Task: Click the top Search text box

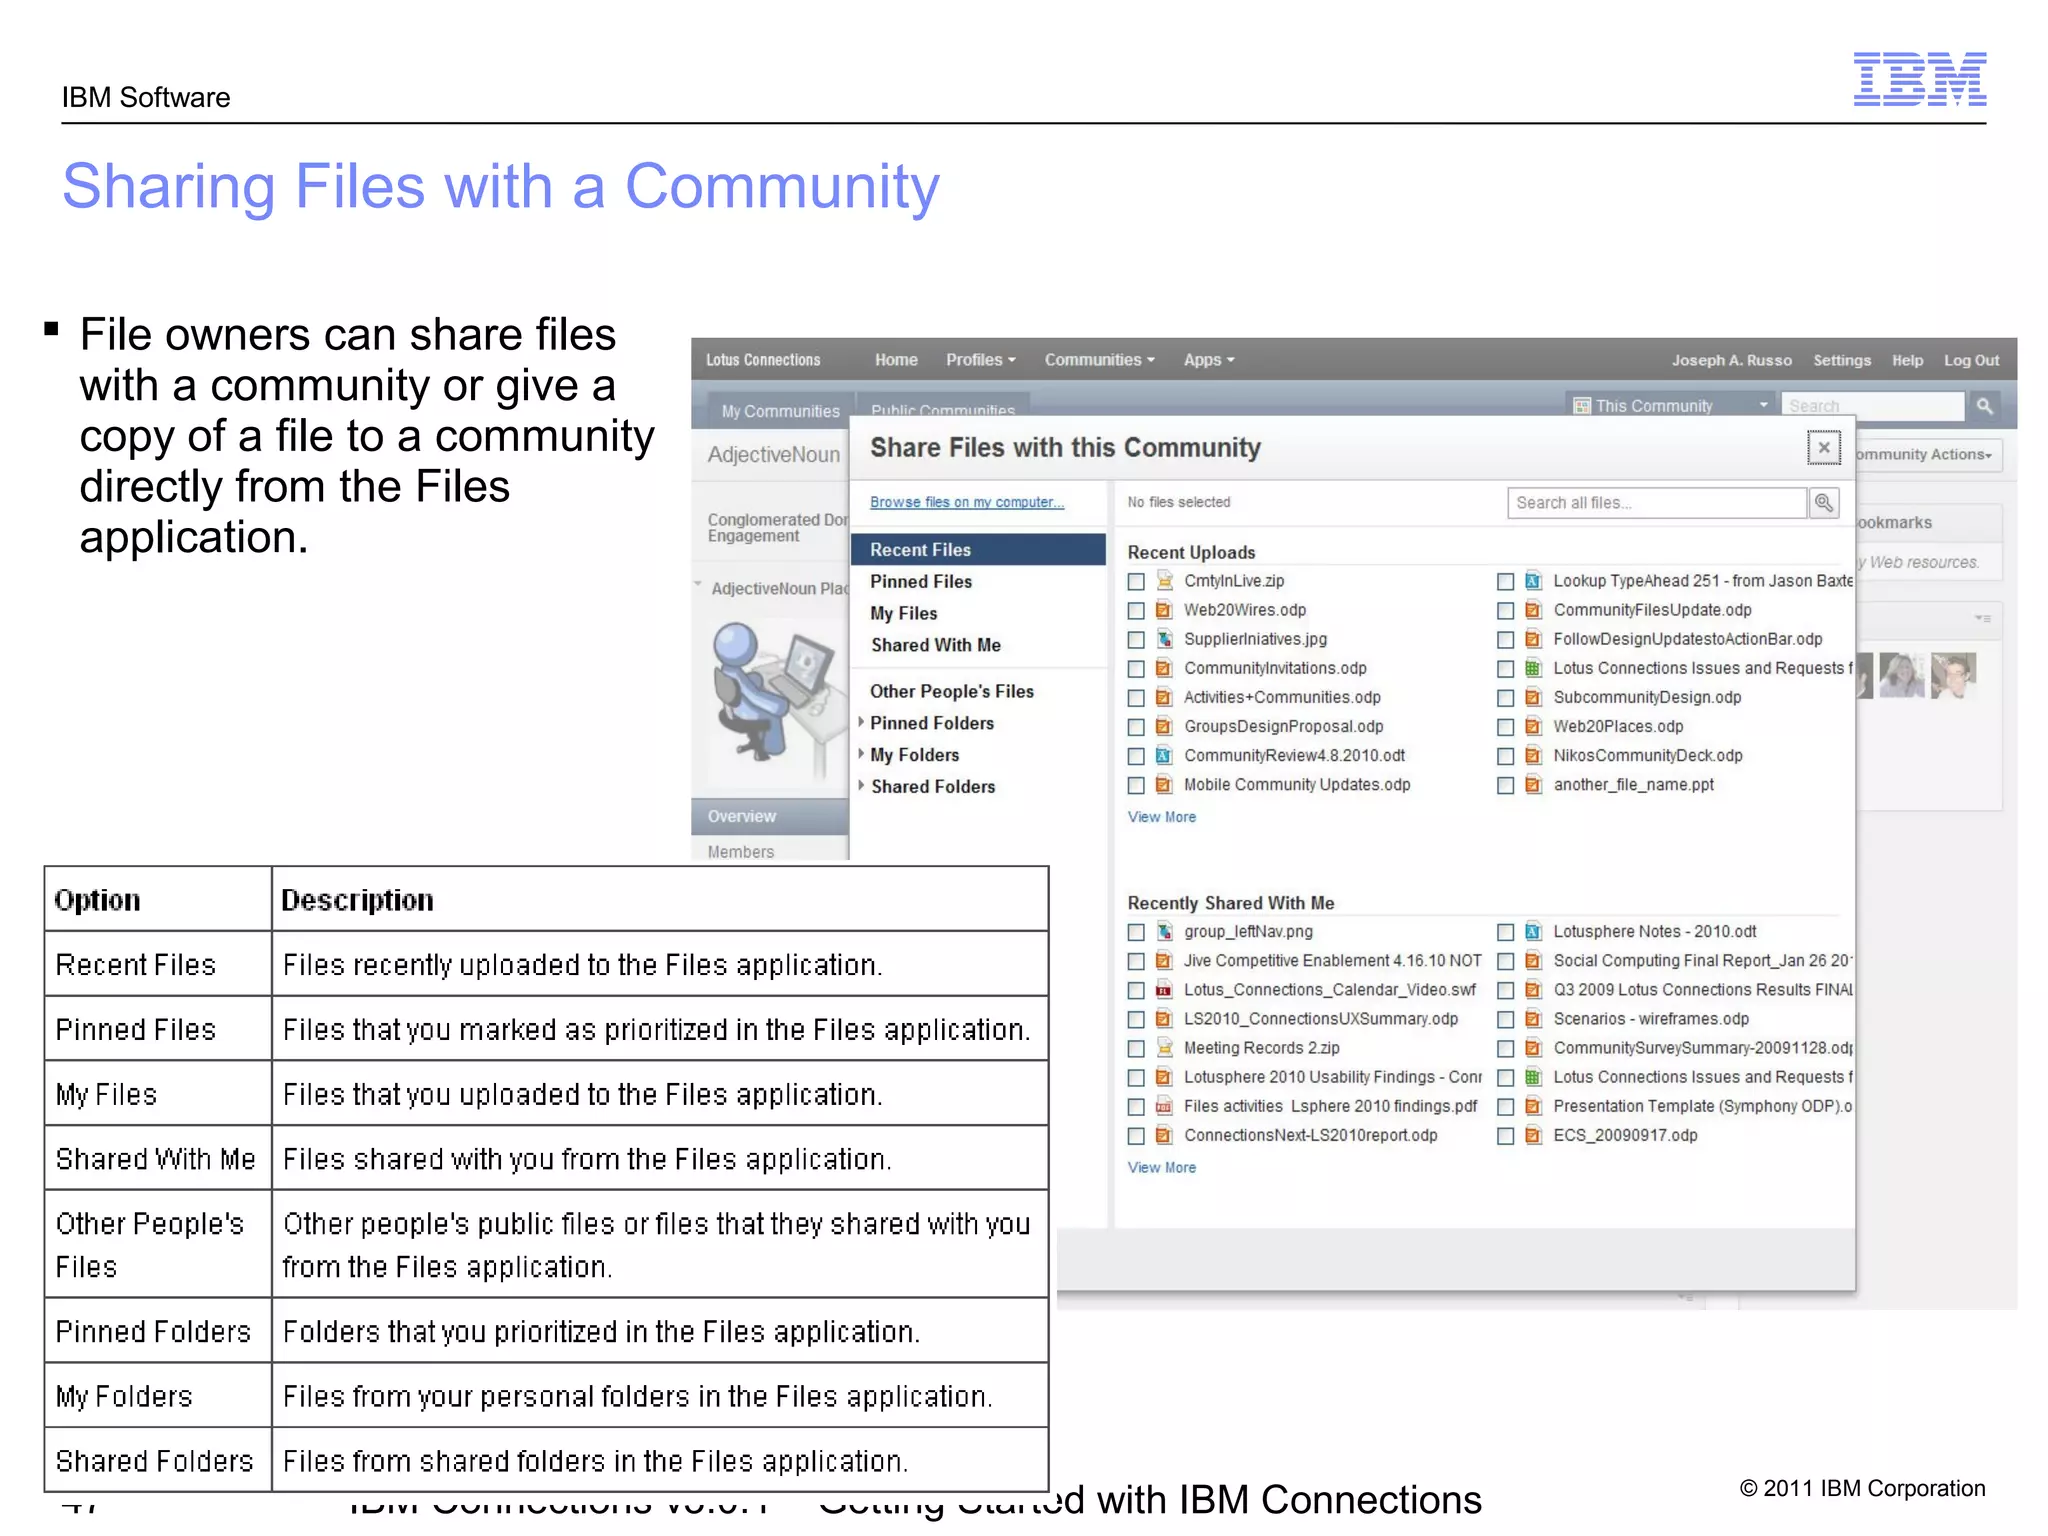Action: pos(1873,406)
